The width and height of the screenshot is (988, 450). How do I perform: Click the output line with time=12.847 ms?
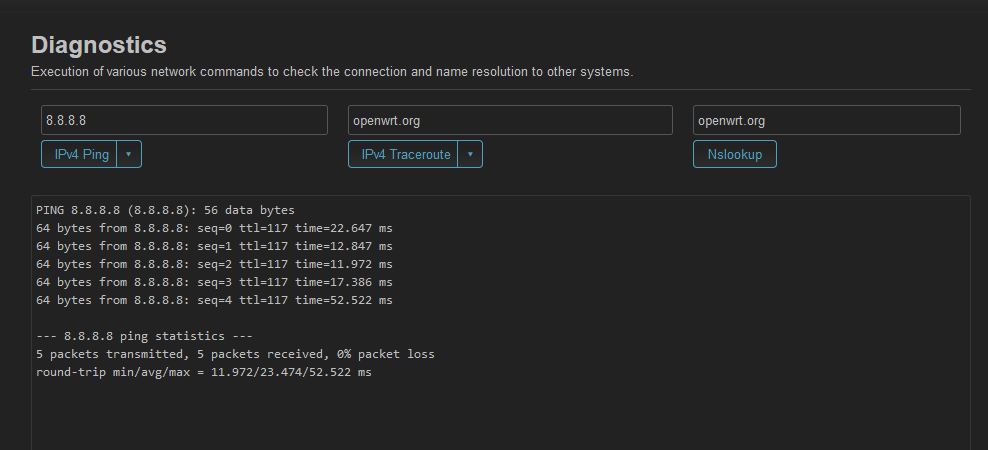(x=214, y=246)
